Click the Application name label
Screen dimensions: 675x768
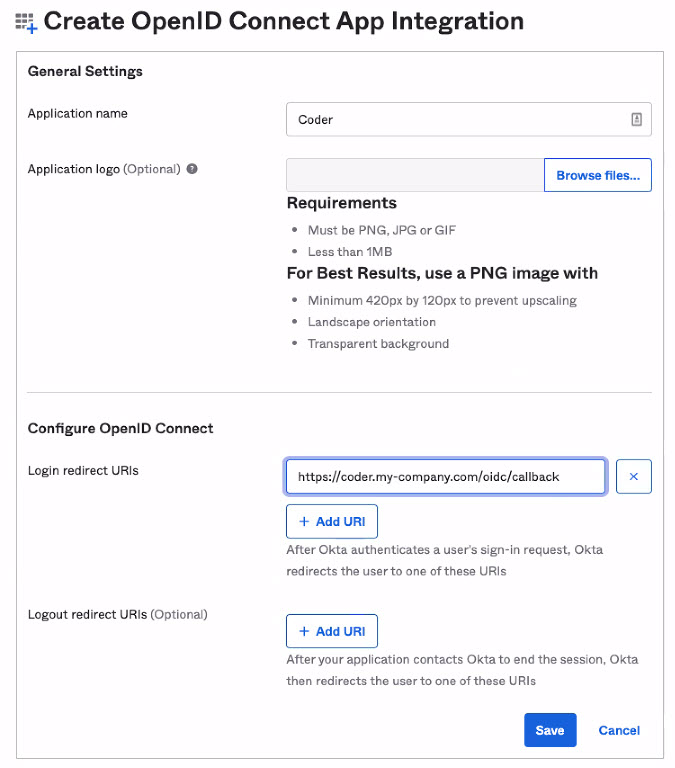pos(77,114)
